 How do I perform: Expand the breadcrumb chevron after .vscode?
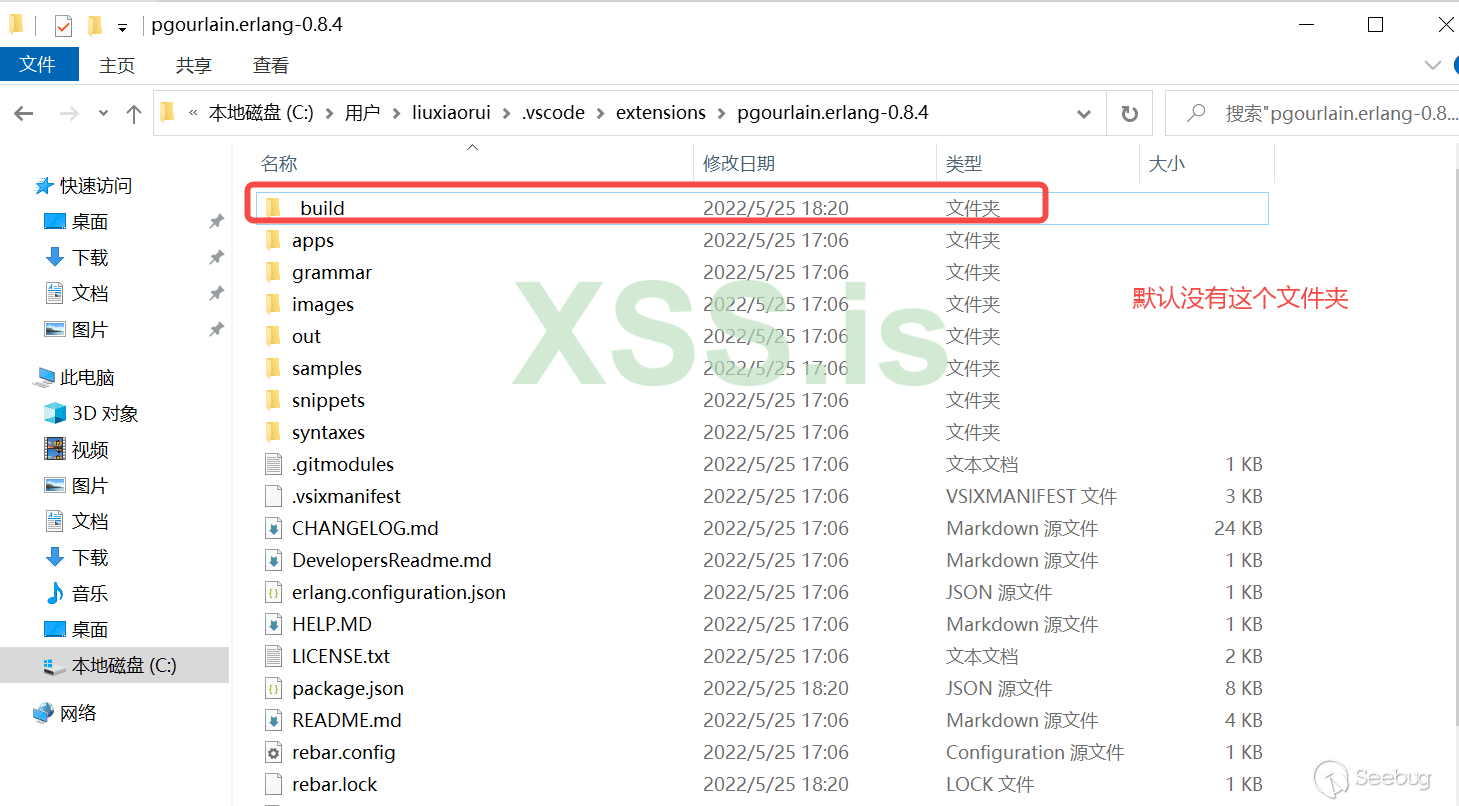(x=601, y=113)
